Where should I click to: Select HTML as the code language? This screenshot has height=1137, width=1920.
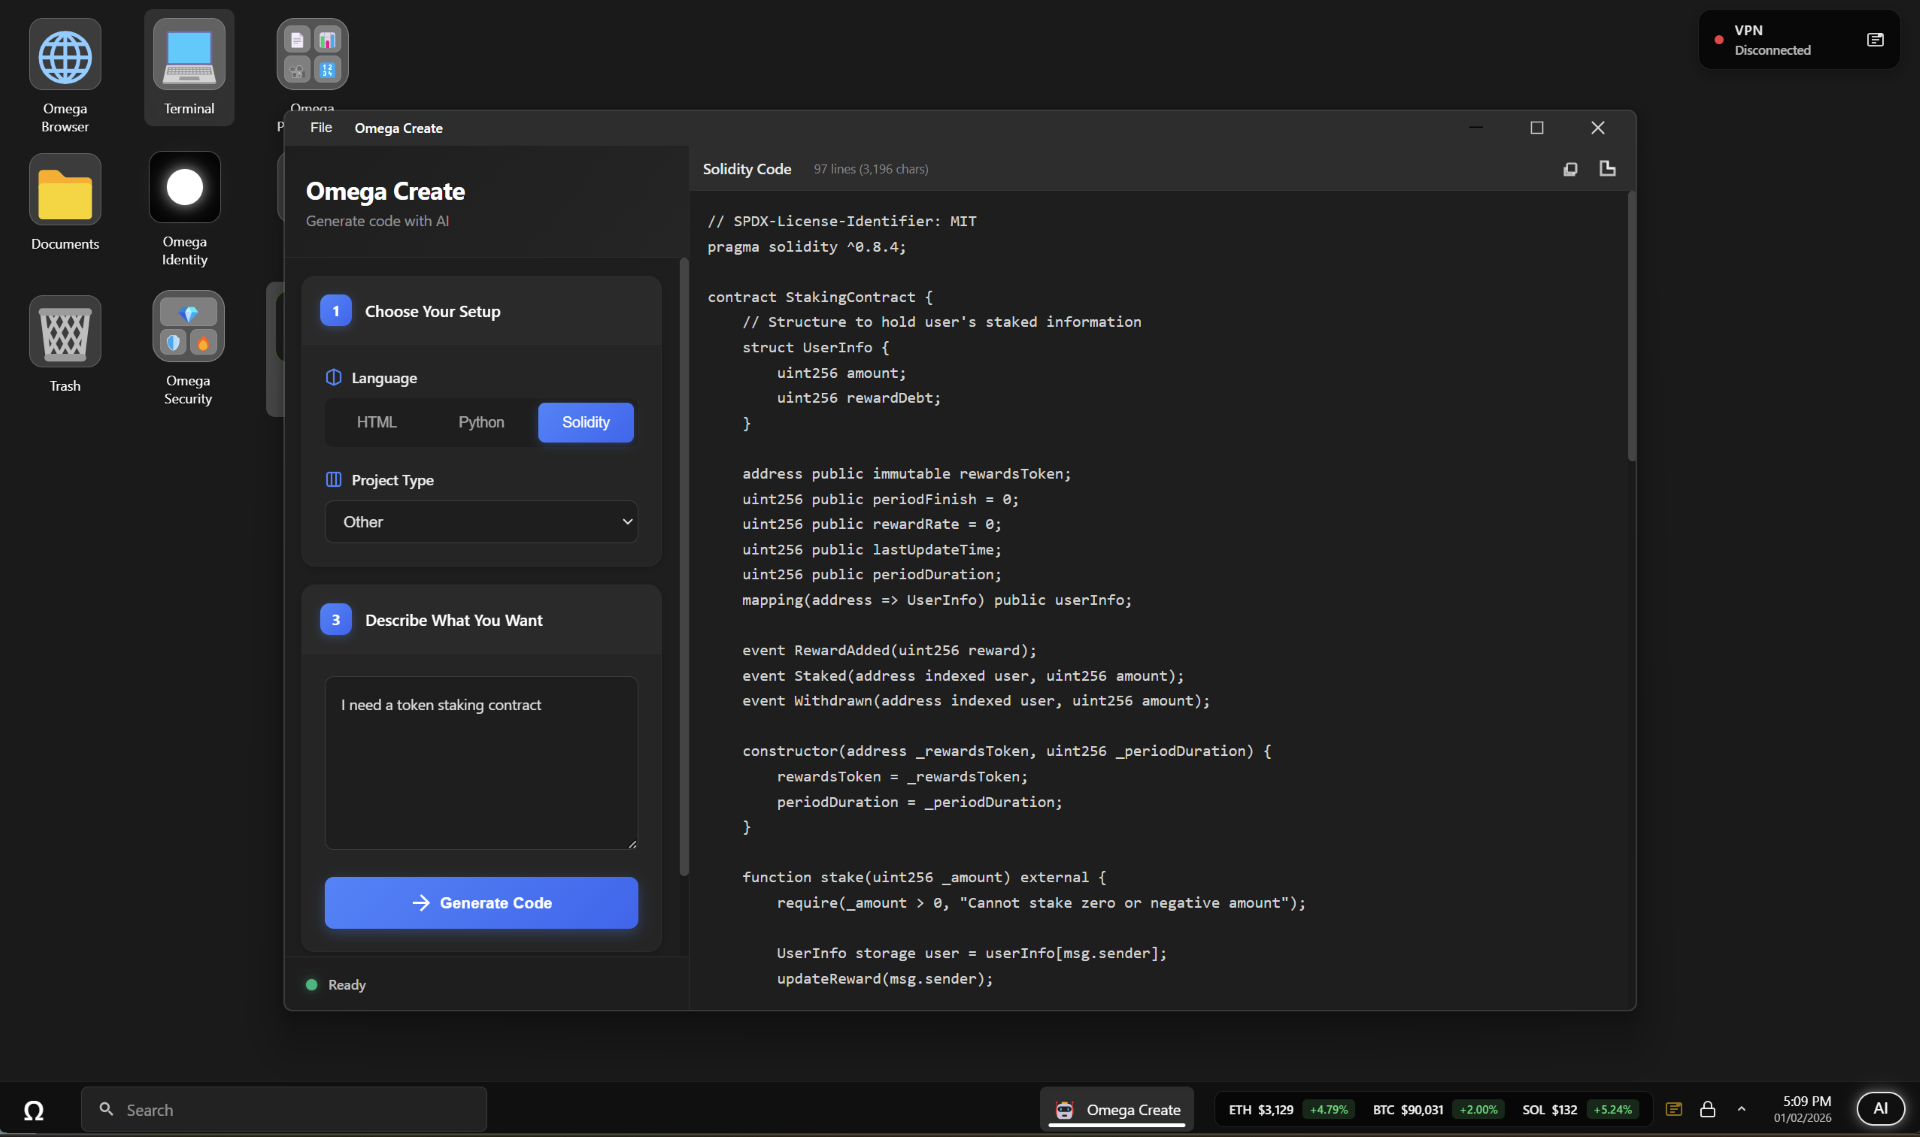click(376, 422)
